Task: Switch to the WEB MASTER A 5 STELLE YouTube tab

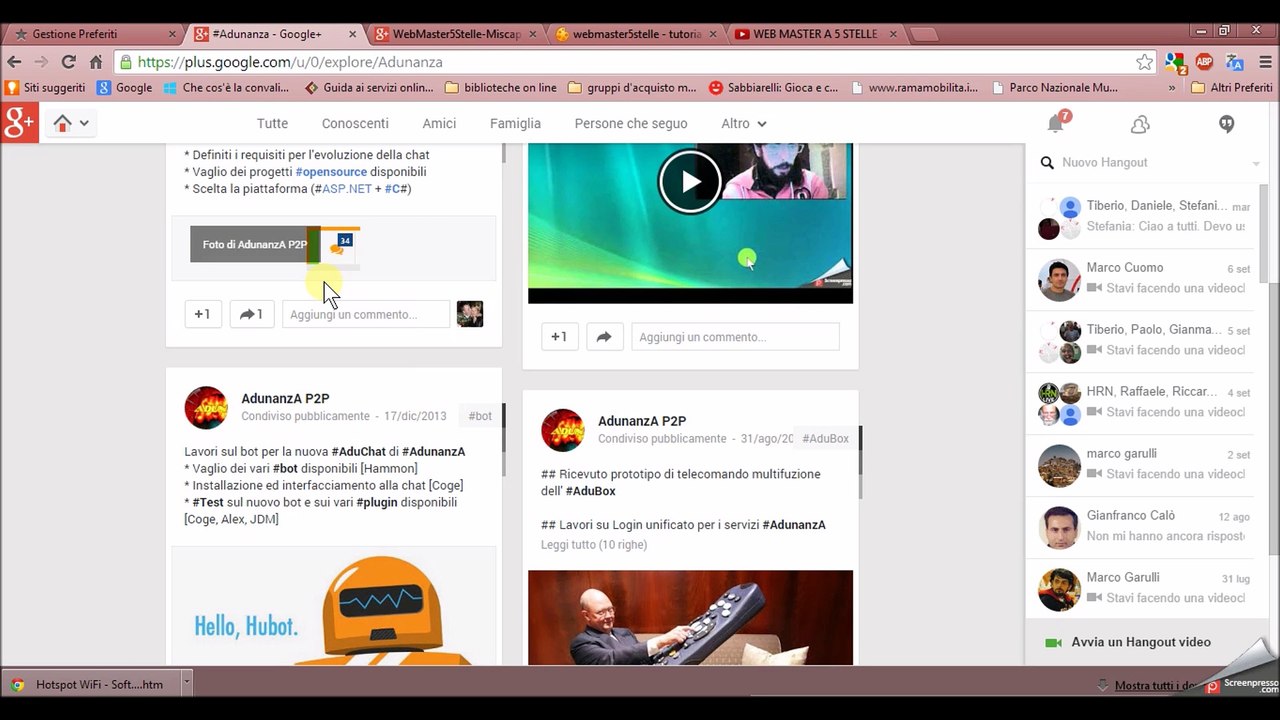Action: pyautogui.click(x=816, y=34)
